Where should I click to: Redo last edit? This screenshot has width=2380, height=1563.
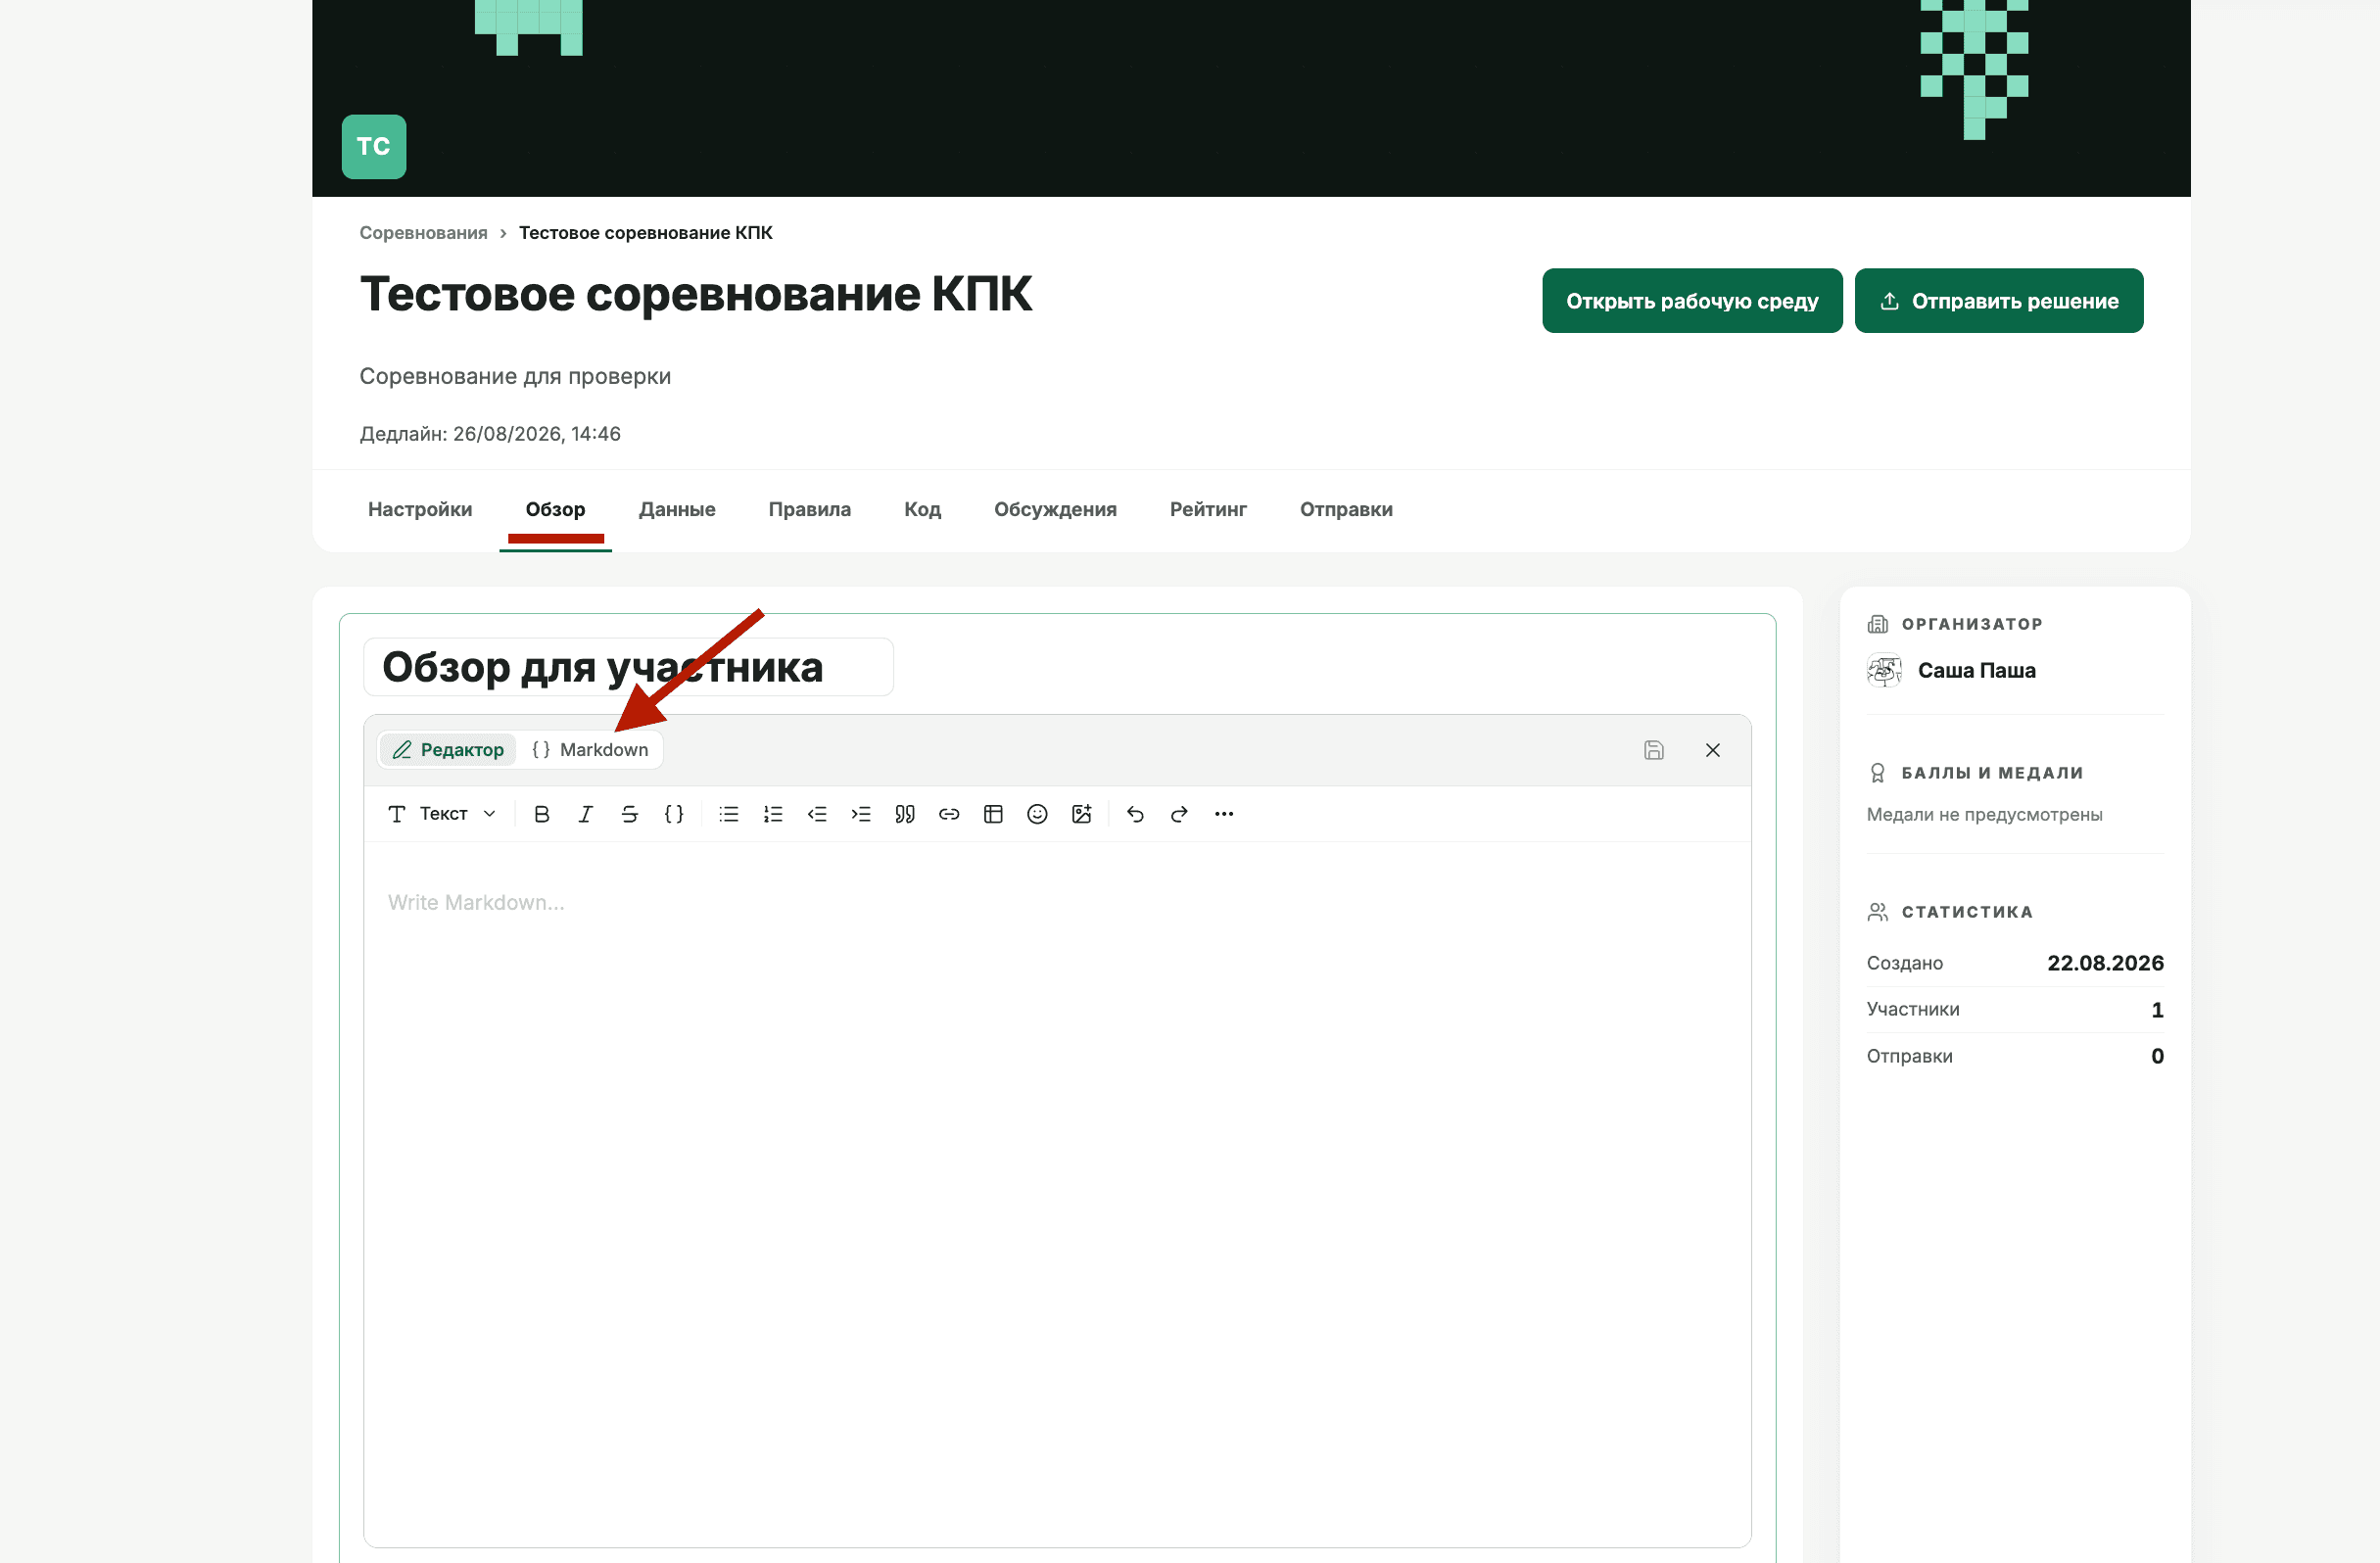pyautogui.click(x=1179, y=814)
